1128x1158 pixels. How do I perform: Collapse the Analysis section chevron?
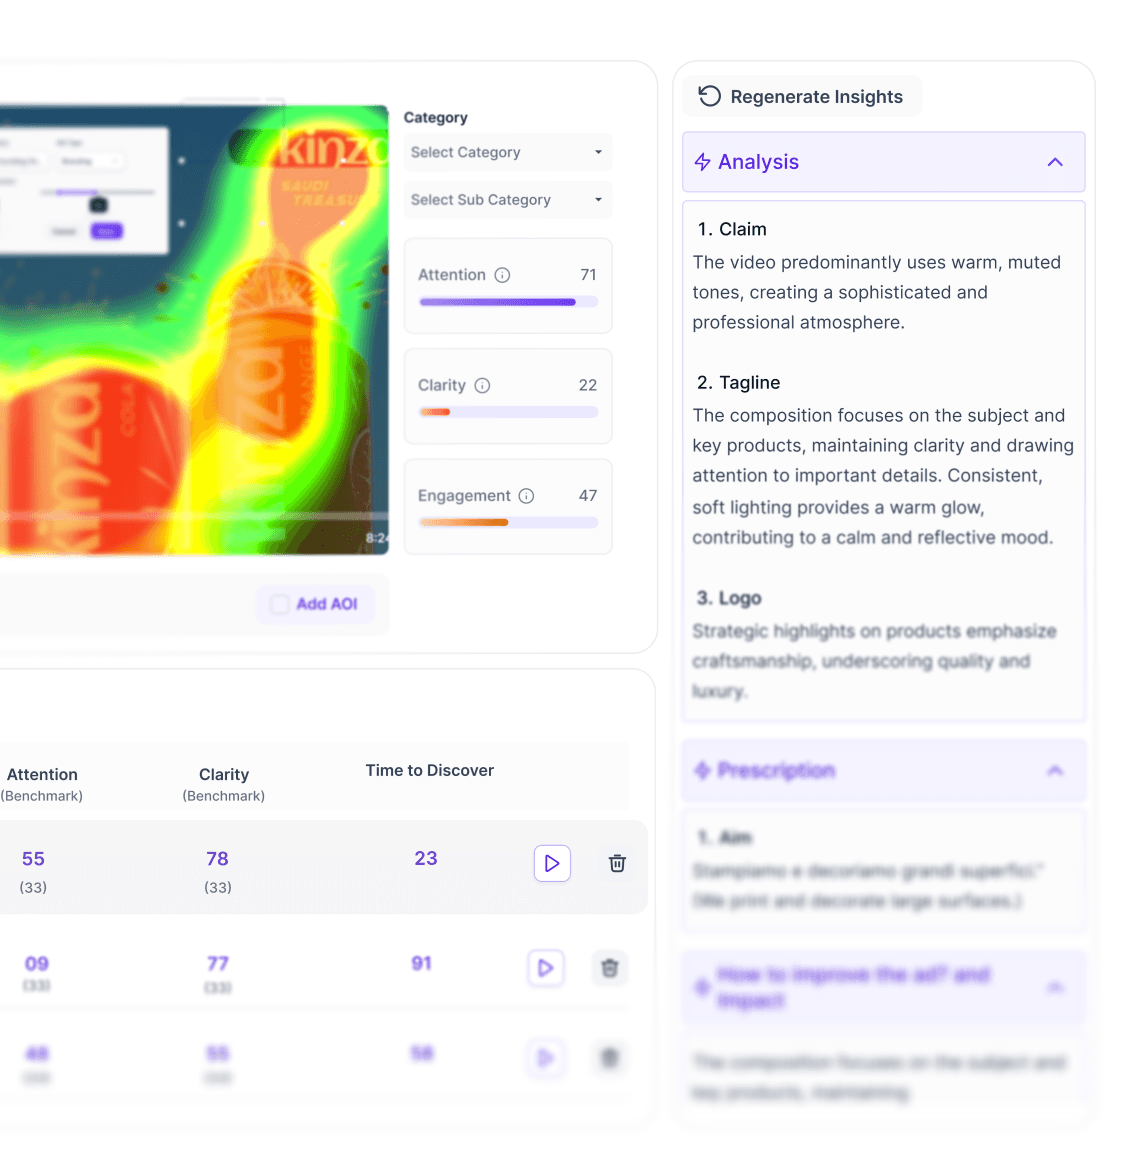(x=1055, y=162)
